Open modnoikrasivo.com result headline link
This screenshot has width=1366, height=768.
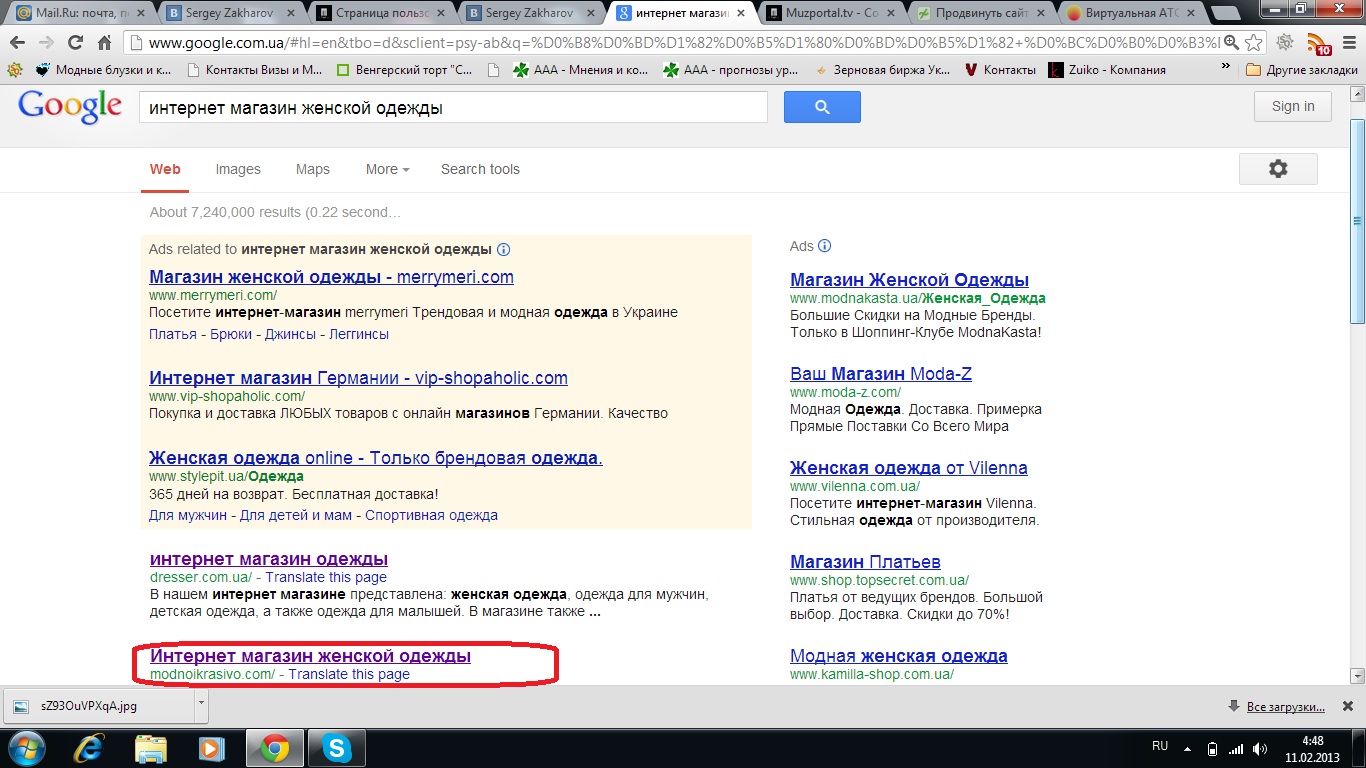click(310, 656)
